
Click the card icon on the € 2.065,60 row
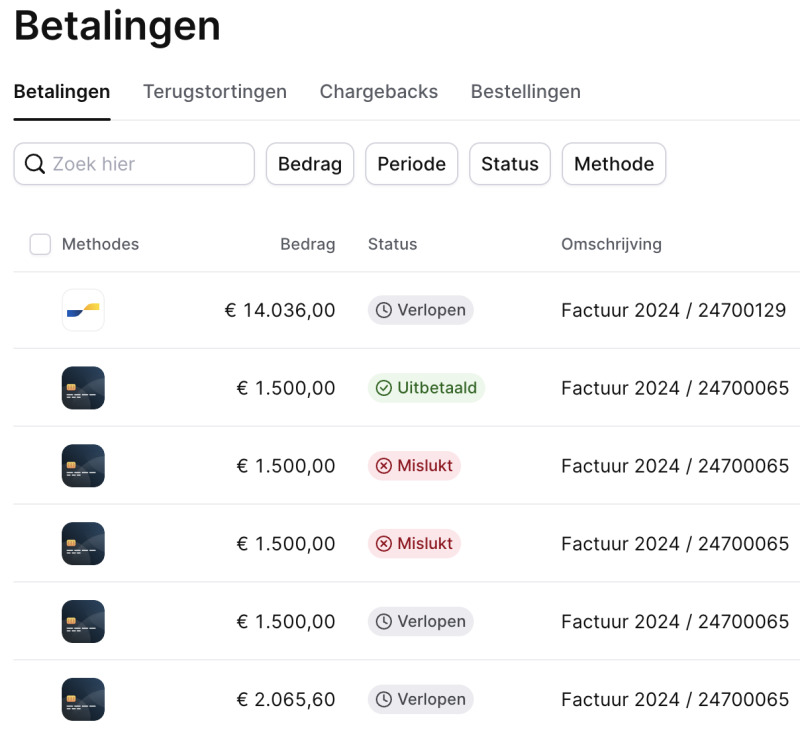(x=83, y=699)
